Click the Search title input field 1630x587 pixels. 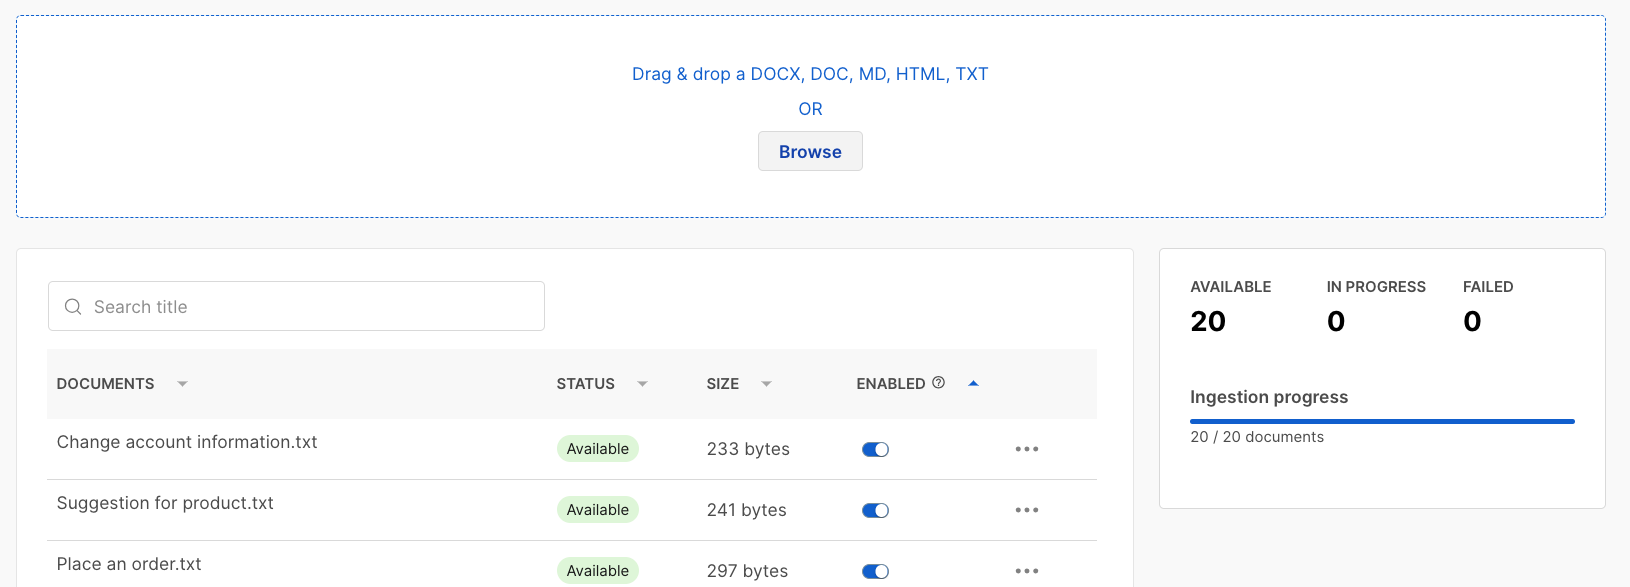tap(310, 307)
